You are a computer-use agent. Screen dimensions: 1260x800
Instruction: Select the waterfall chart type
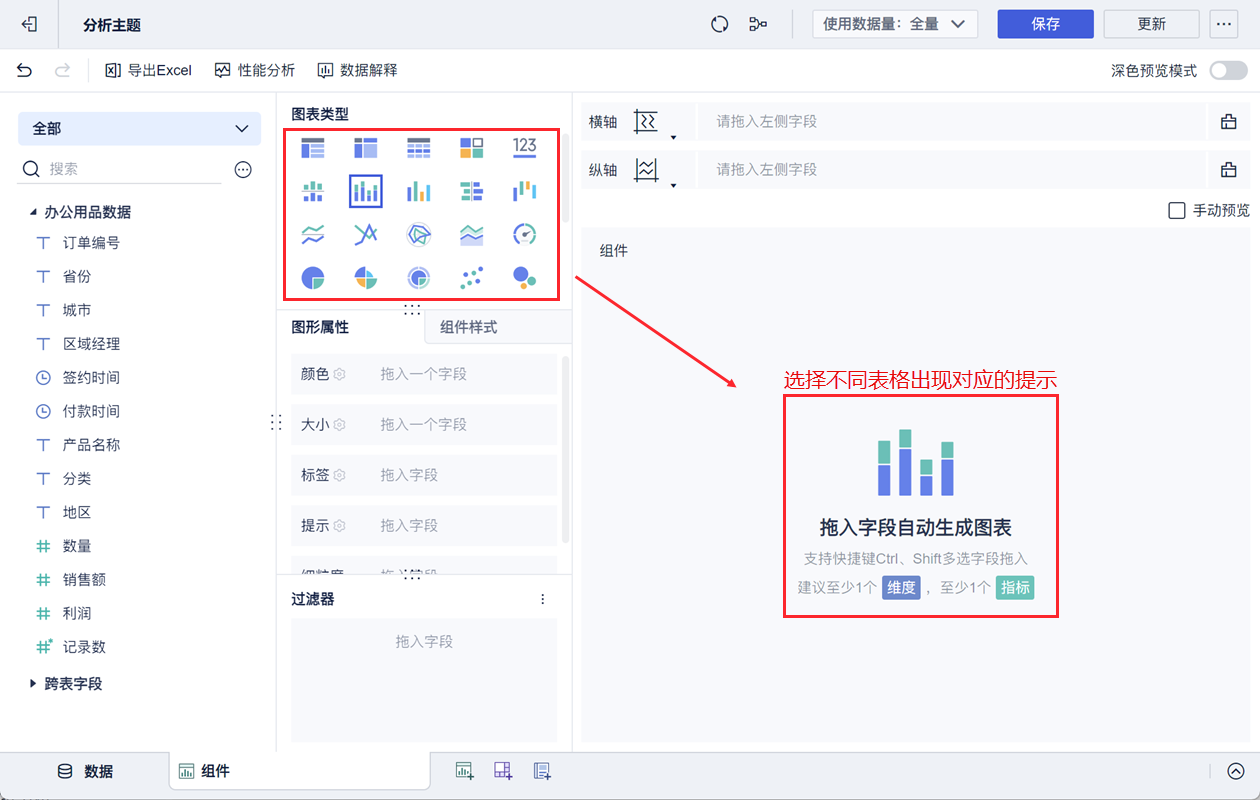[525, 191]
